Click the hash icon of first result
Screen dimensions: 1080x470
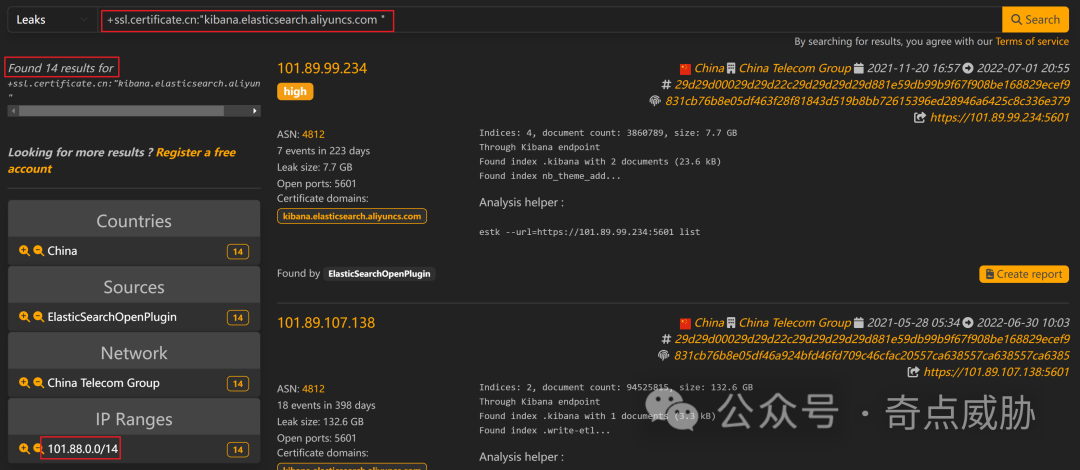pos(666,85)
